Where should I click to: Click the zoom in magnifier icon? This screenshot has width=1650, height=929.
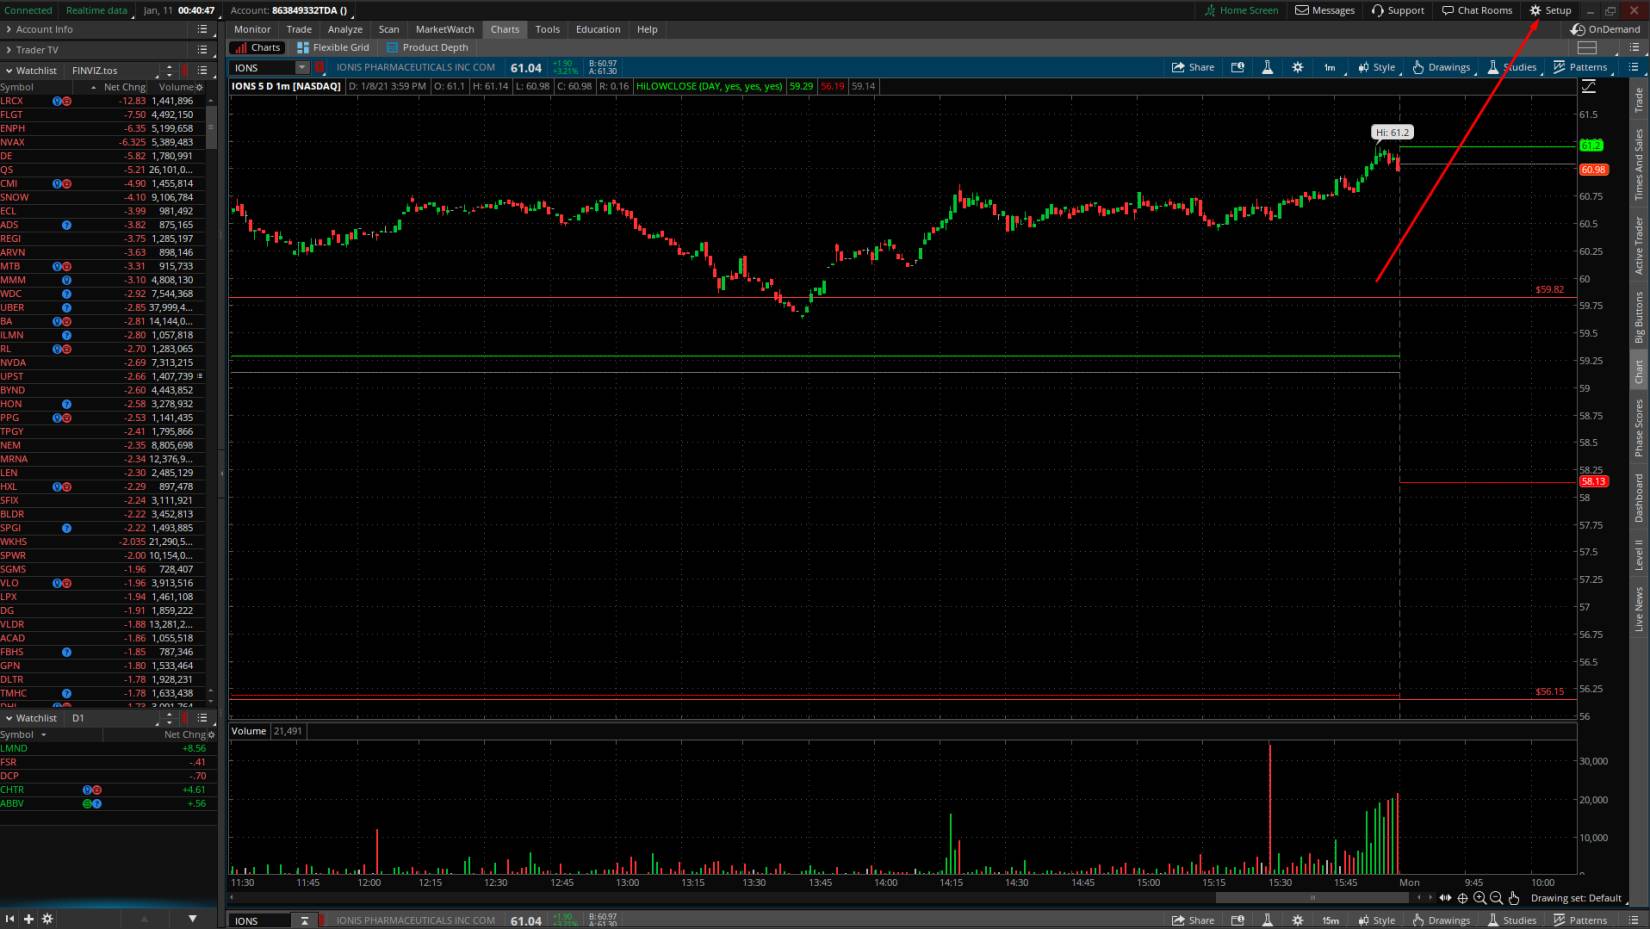click(x=1480, y=898)
